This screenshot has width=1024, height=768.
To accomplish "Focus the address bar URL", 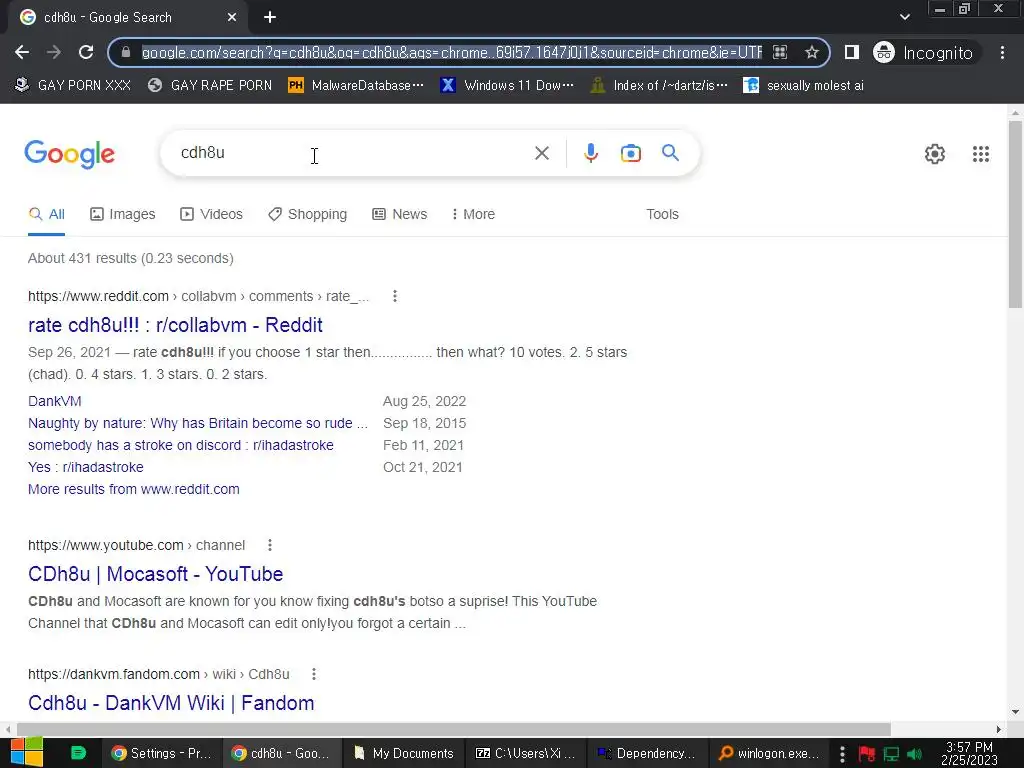I will pyautogui.click(x=452, y=52).
